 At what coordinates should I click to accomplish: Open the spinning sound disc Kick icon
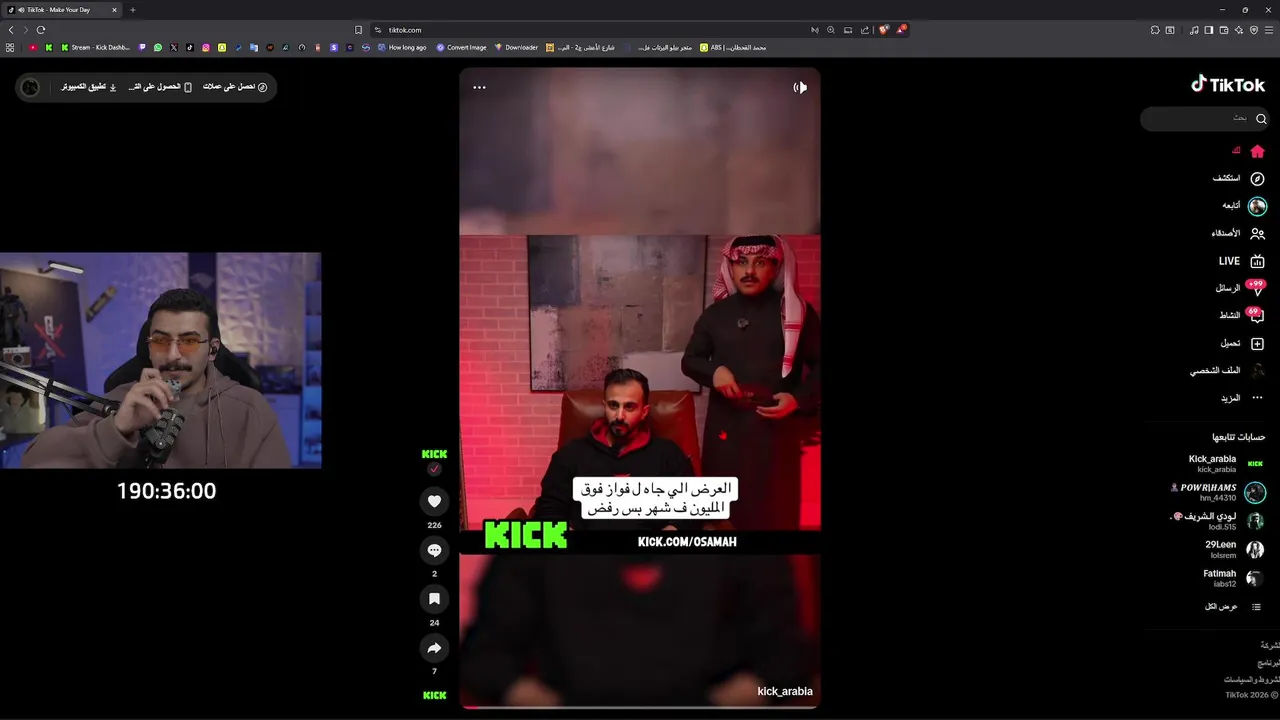[434, 695]
